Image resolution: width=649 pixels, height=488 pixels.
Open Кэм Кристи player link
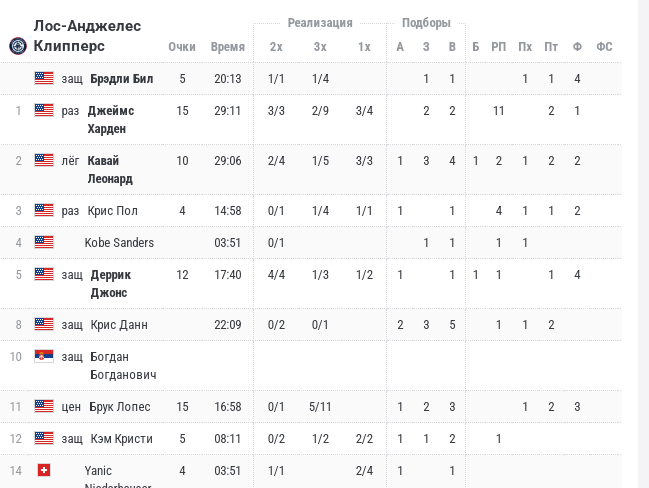pyautogui.click(x=121, y=438)
